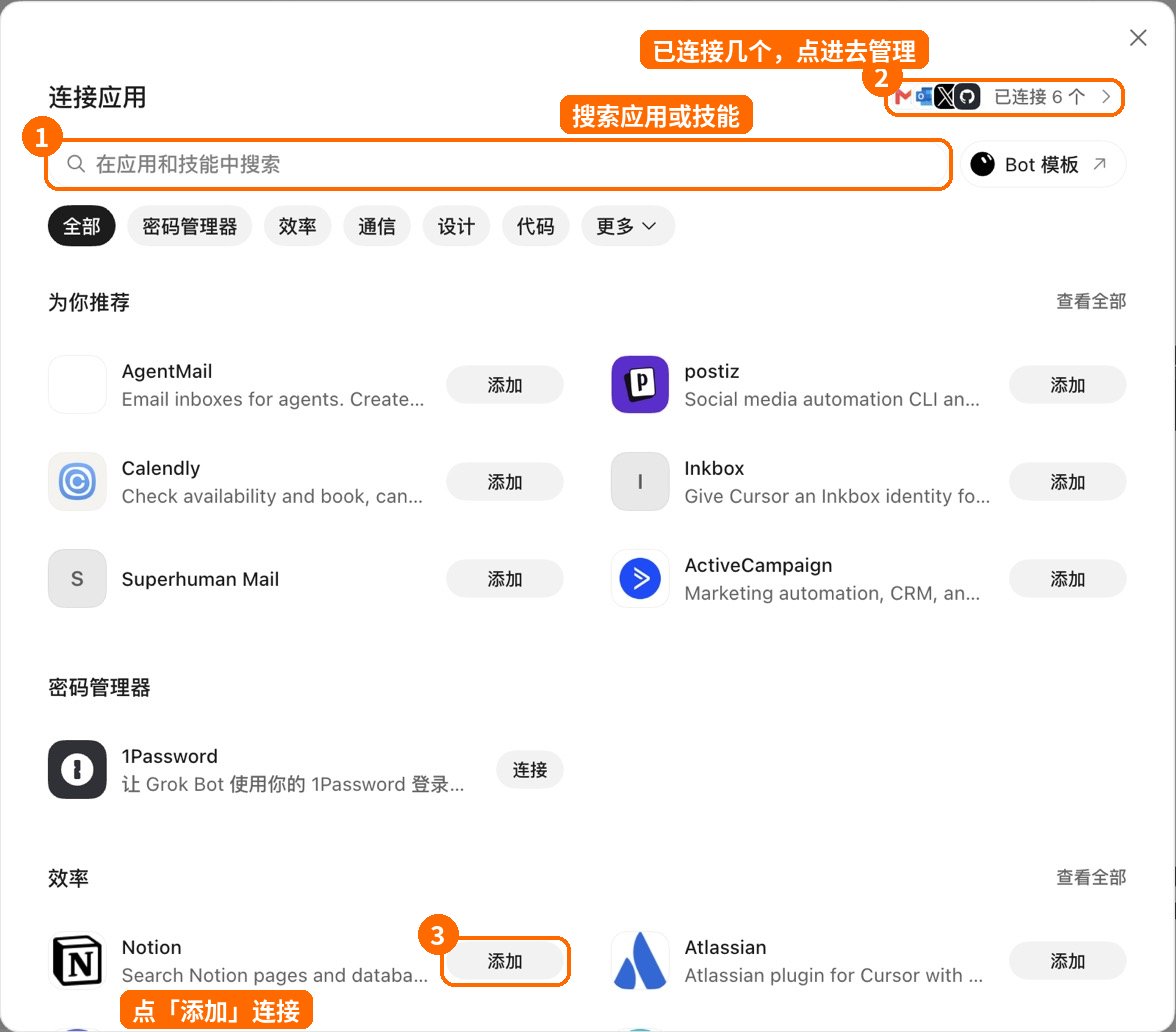Close the 连接应用 dialog
This screenshot has height=1032, width=1176.
pyautogui.click(x=1138, y=38)
